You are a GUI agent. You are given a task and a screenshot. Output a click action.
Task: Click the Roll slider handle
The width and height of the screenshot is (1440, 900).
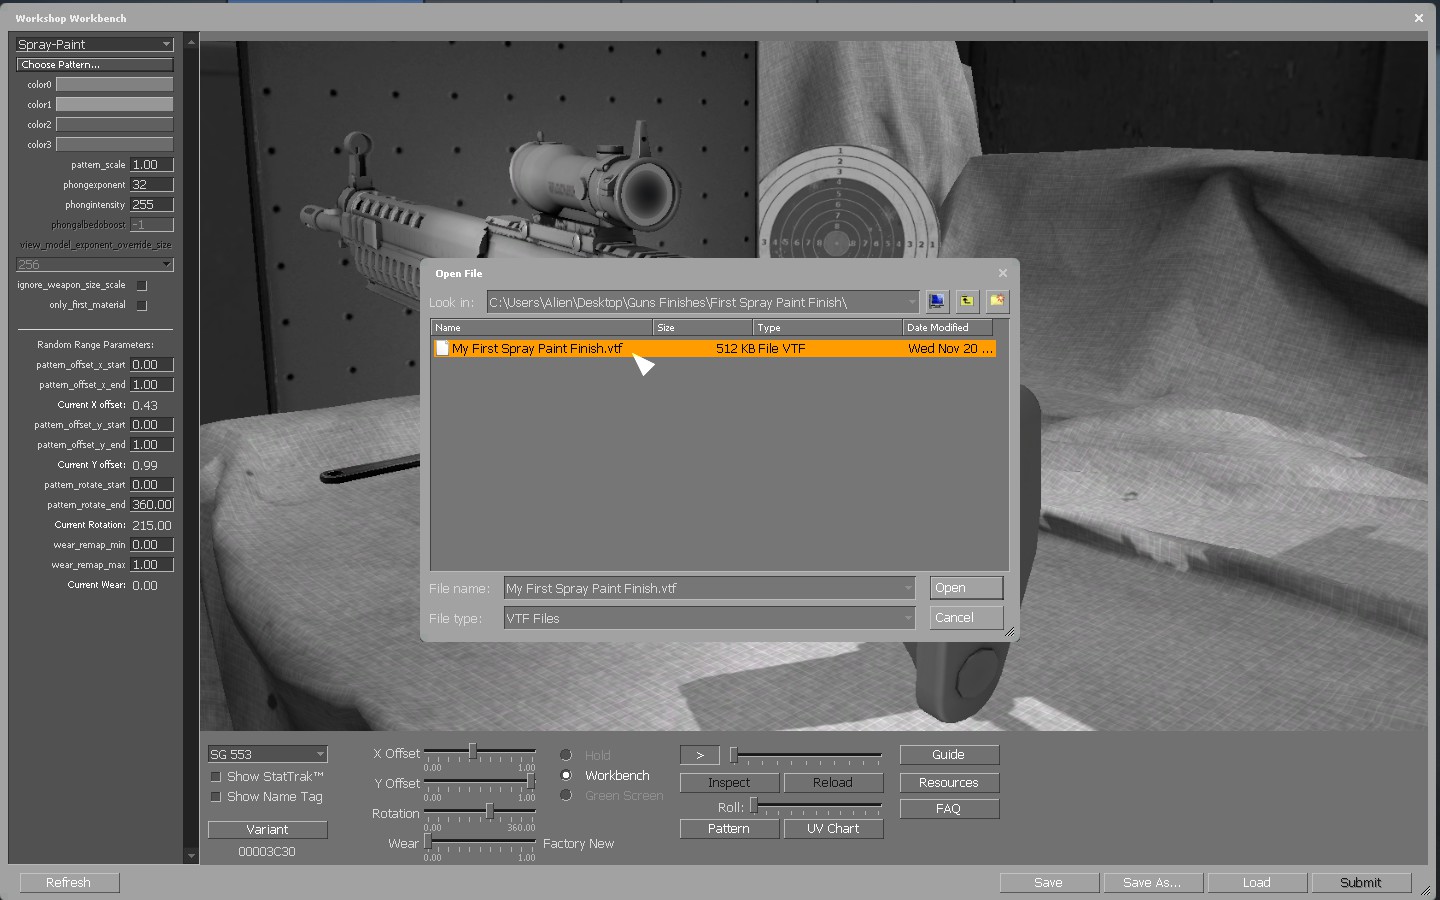(754, 805)
